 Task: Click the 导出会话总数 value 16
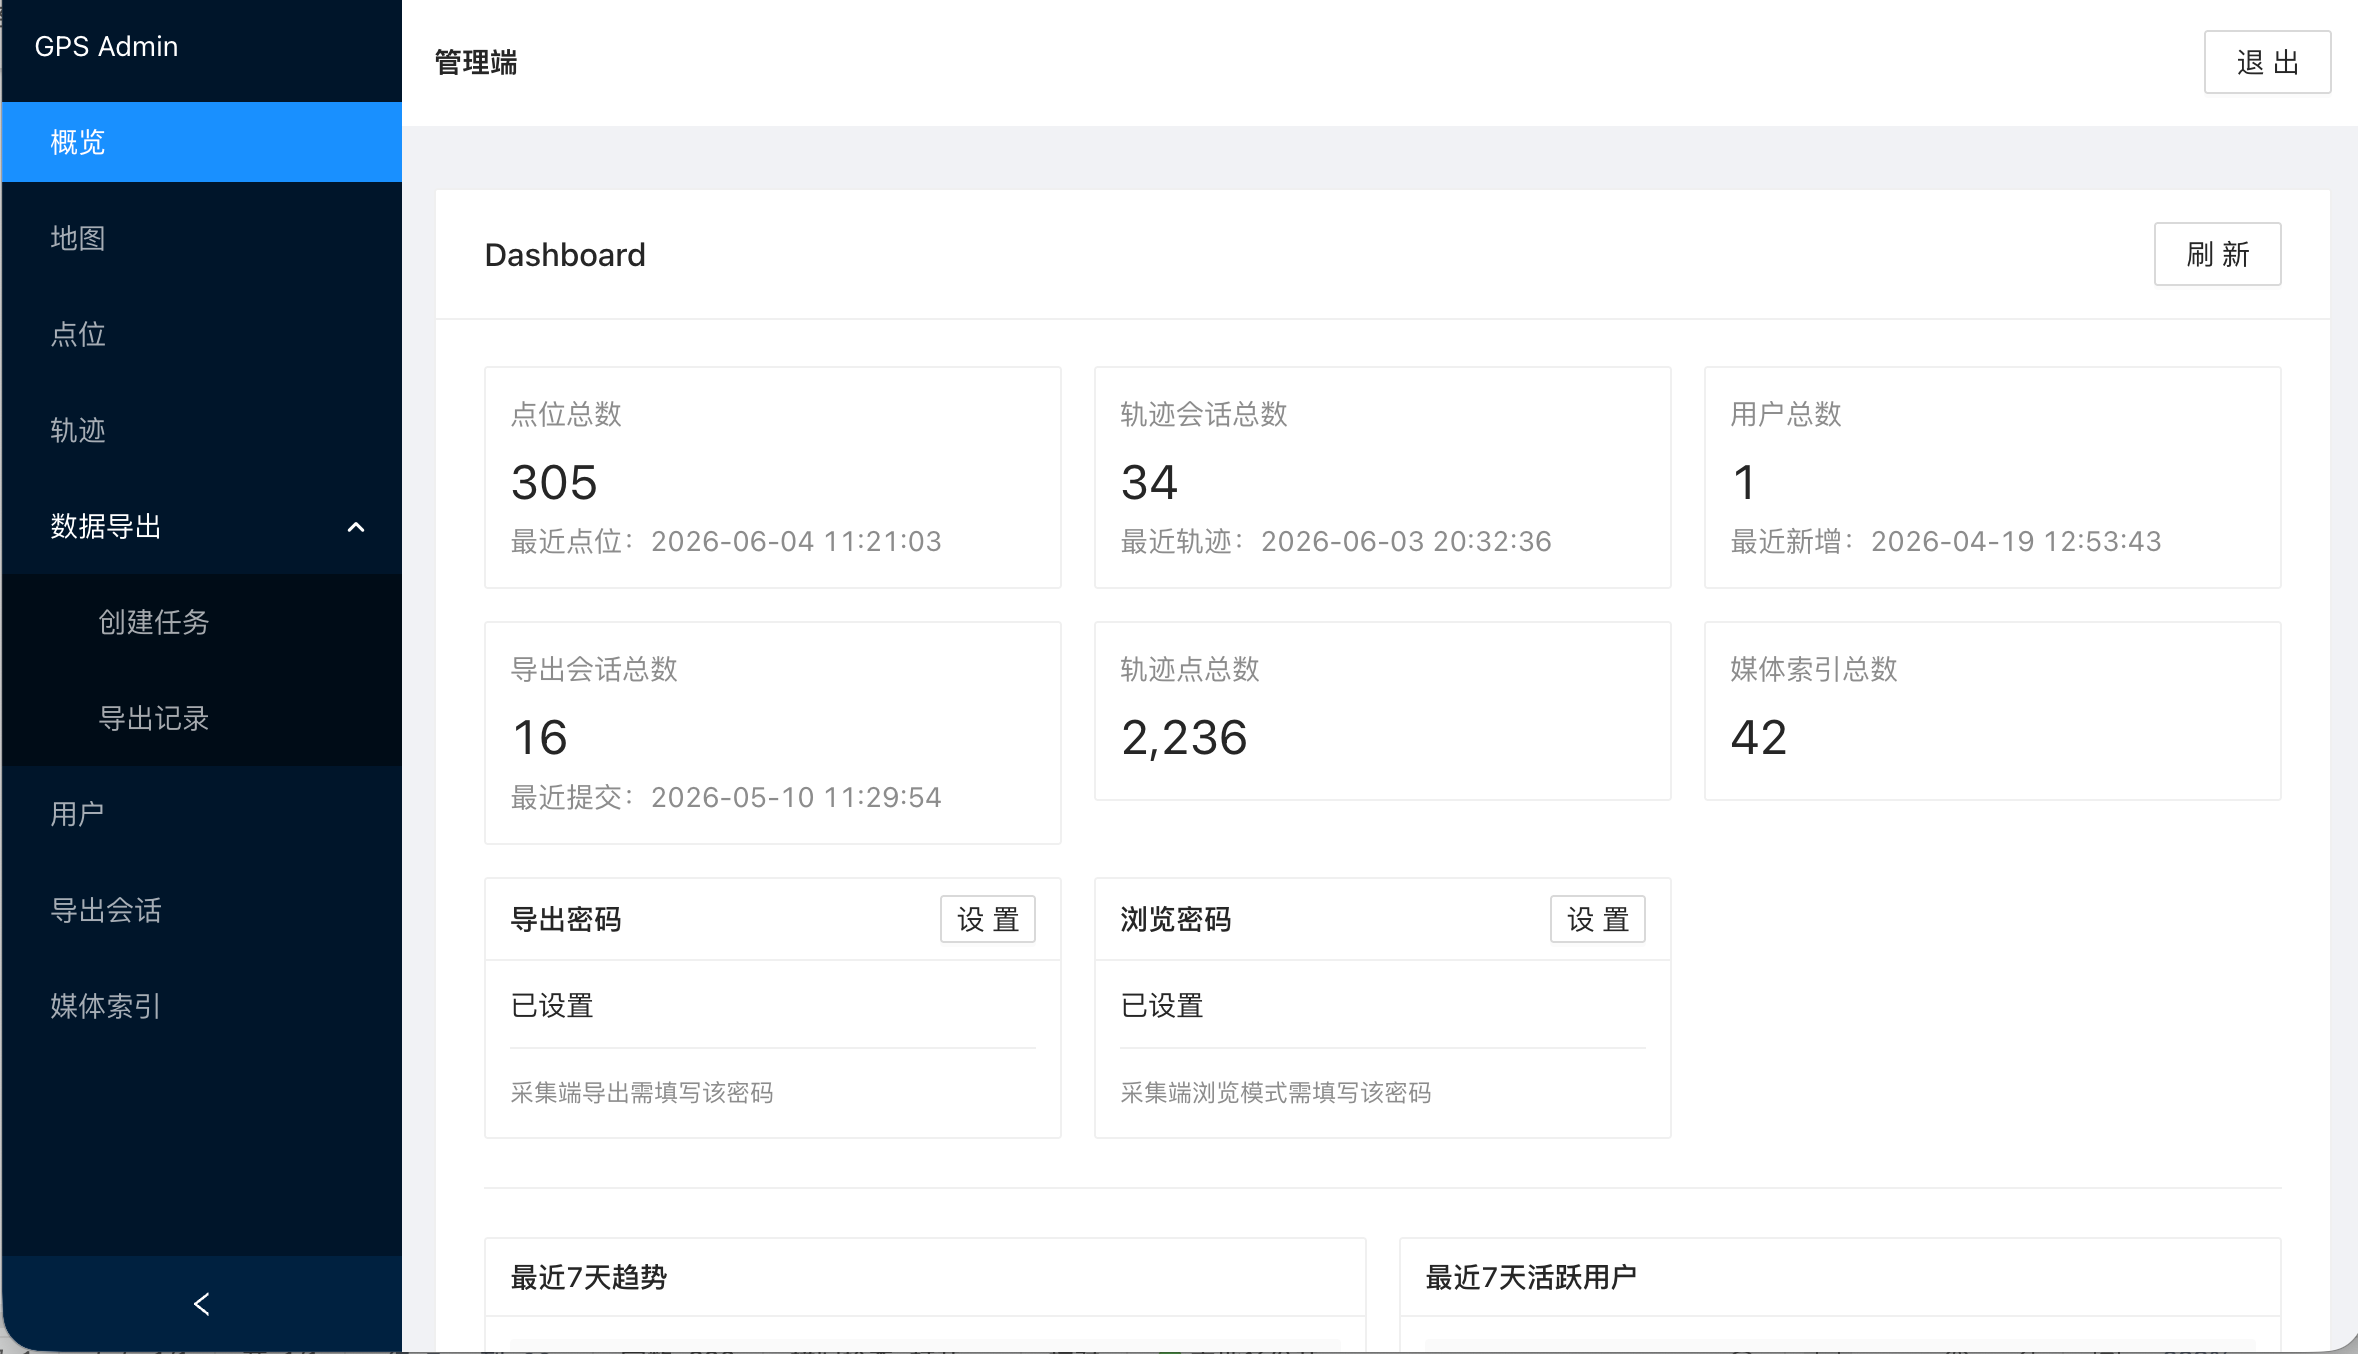pos(540,738)
